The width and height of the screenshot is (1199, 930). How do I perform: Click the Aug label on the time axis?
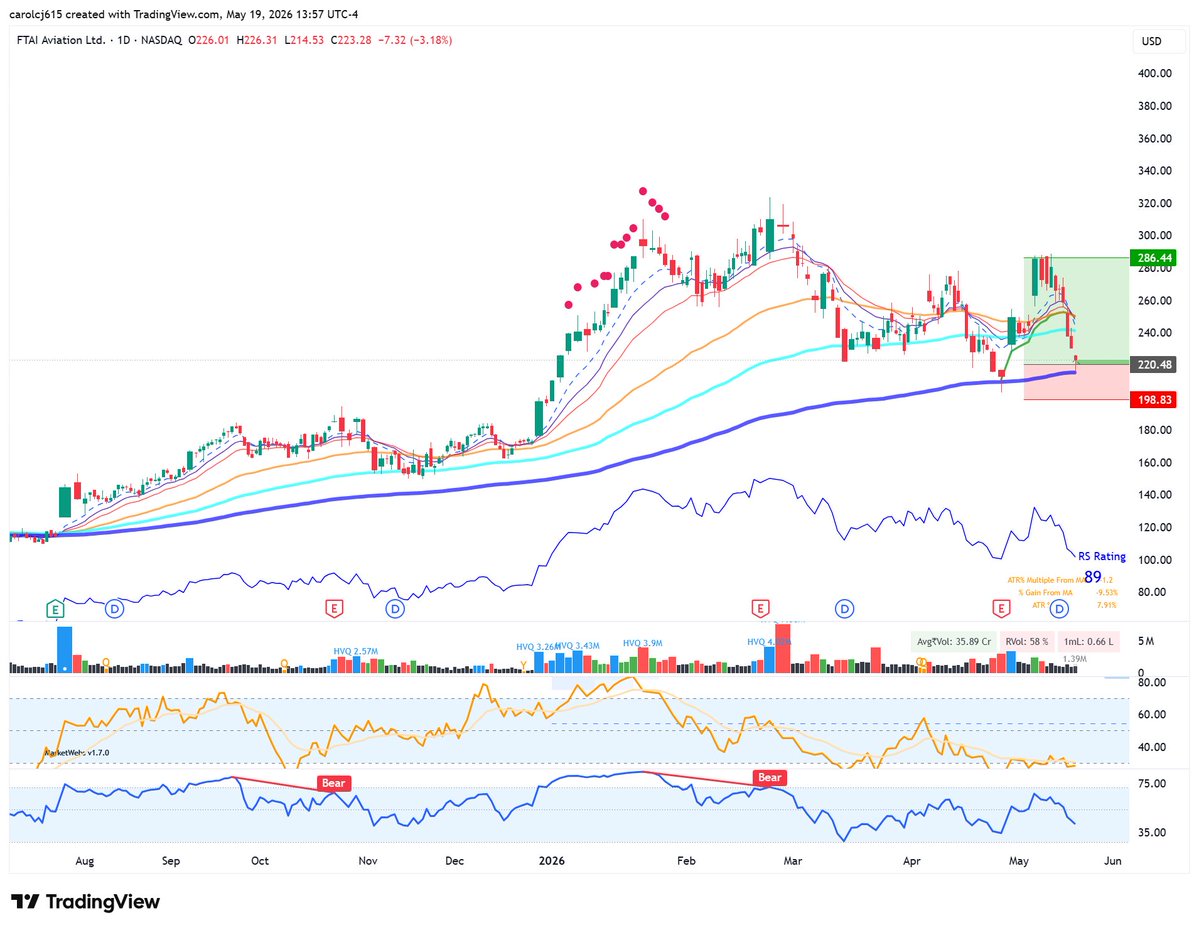pos(85,861)
